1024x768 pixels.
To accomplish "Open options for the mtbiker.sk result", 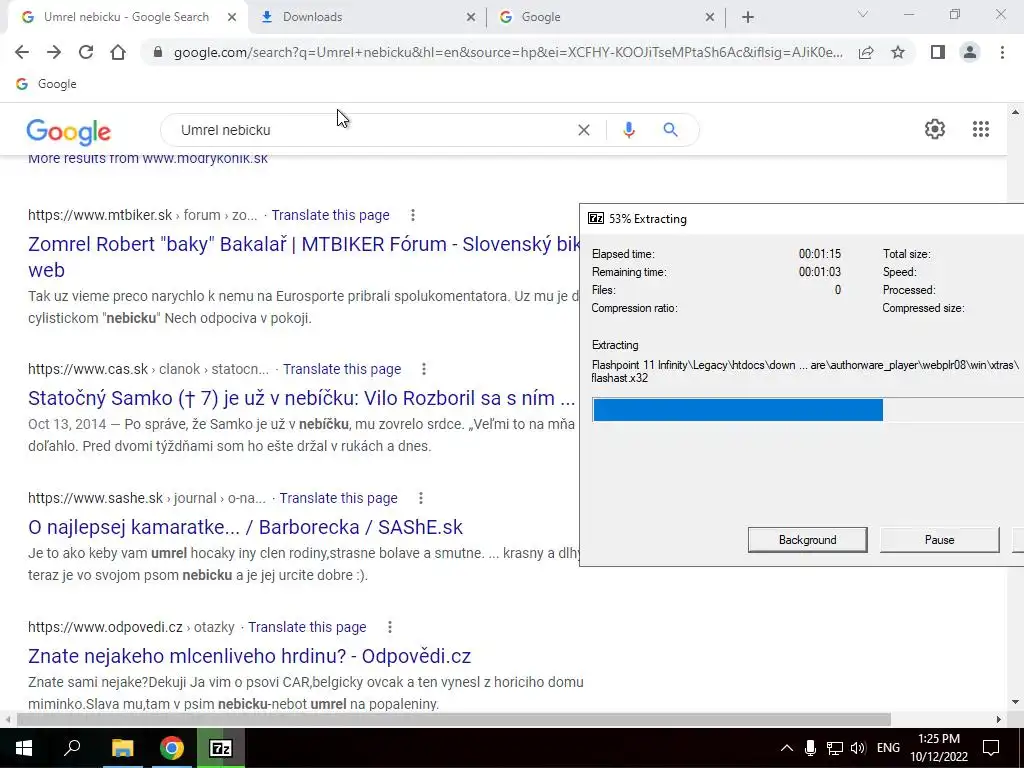I will [413, 215].
